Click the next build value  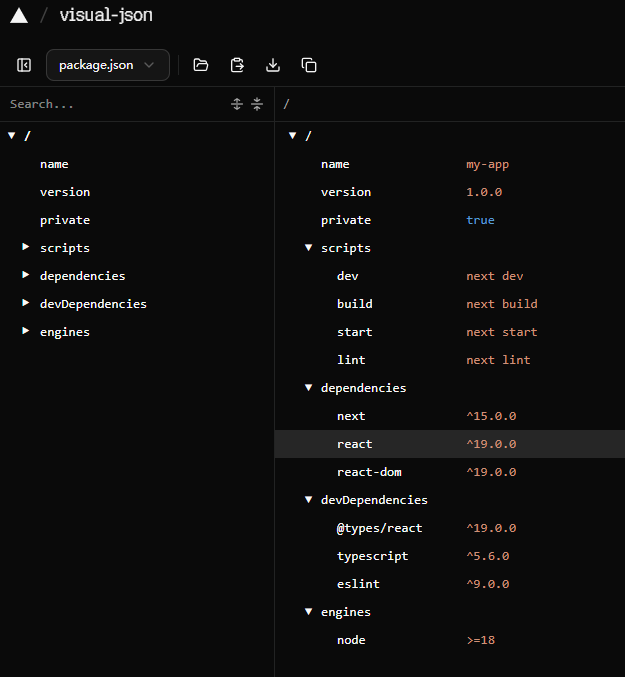click(x=502, y=304)
